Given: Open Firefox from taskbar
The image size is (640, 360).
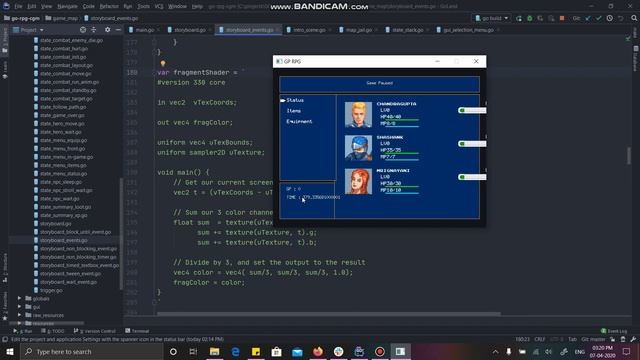Looking at the screenshot, I should (x=318, y=351).
